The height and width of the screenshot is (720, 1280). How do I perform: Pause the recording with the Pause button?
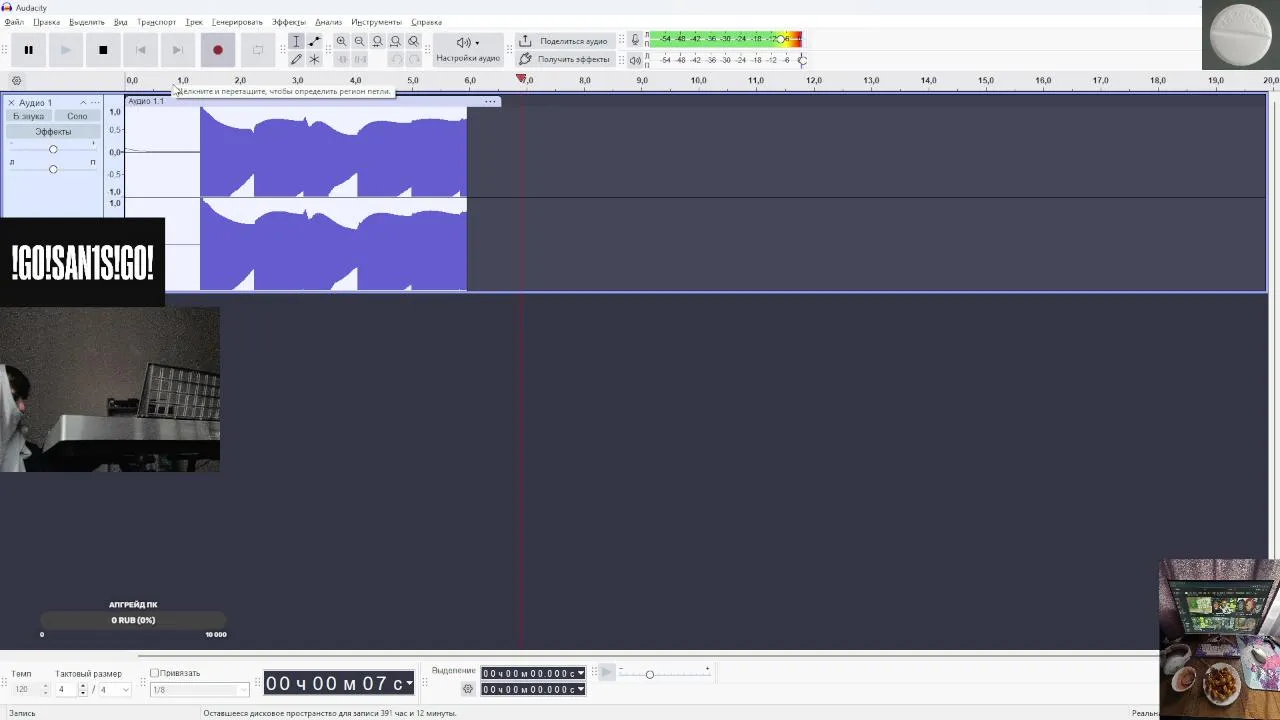(x=28, y=50)
